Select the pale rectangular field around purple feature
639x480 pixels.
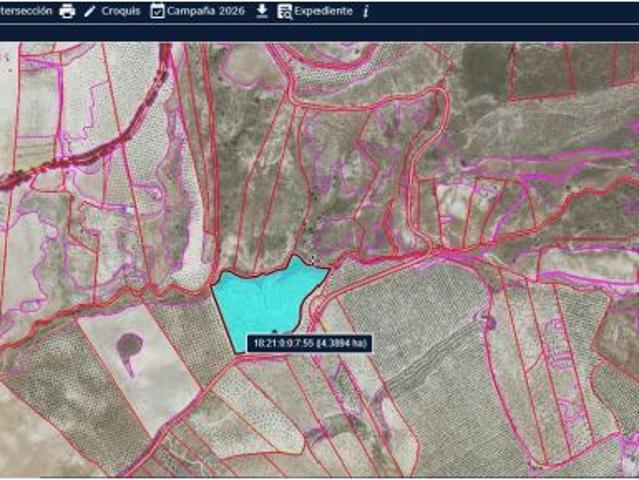[141, 367]
